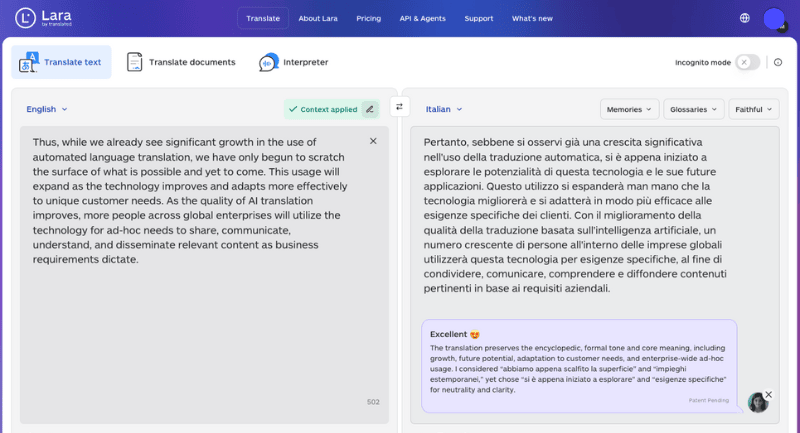Viewport: 800px width, 433px height.
Task: Click the Translate text icon
Action: [x=29, y=62]
